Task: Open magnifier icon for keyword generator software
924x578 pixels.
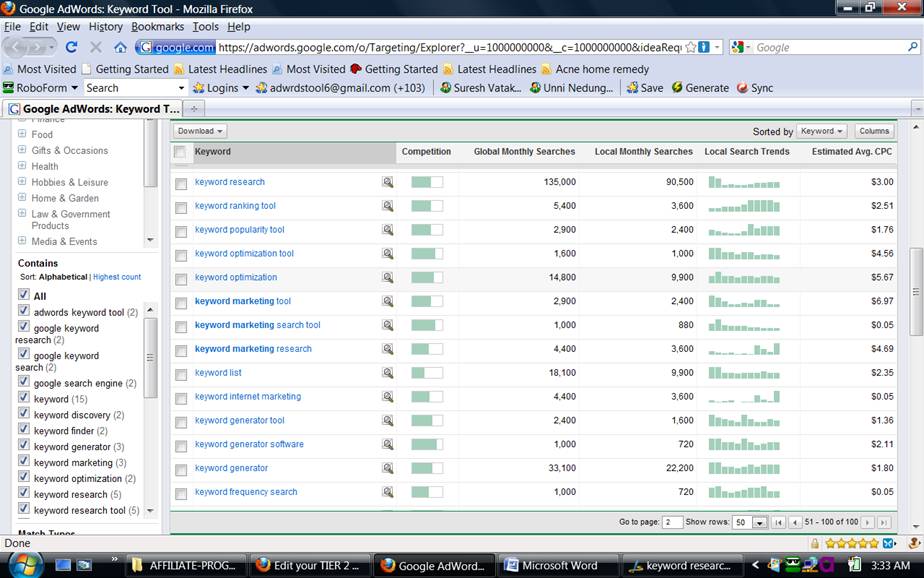Action: point(387,444)
